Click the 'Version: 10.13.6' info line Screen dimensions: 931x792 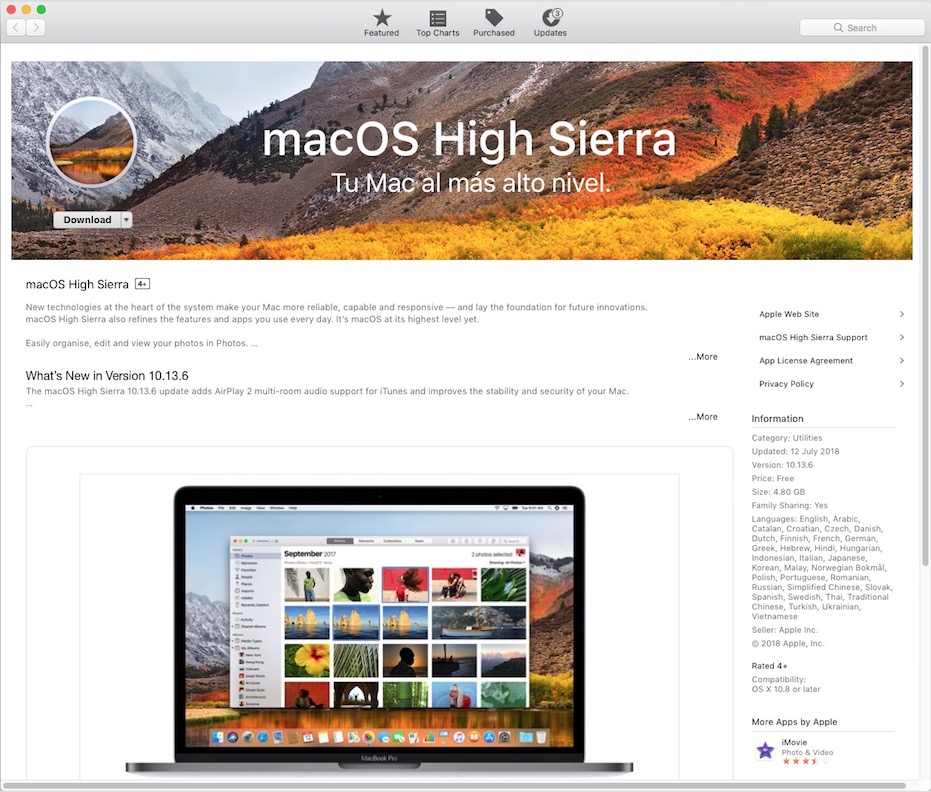point(782,465)
